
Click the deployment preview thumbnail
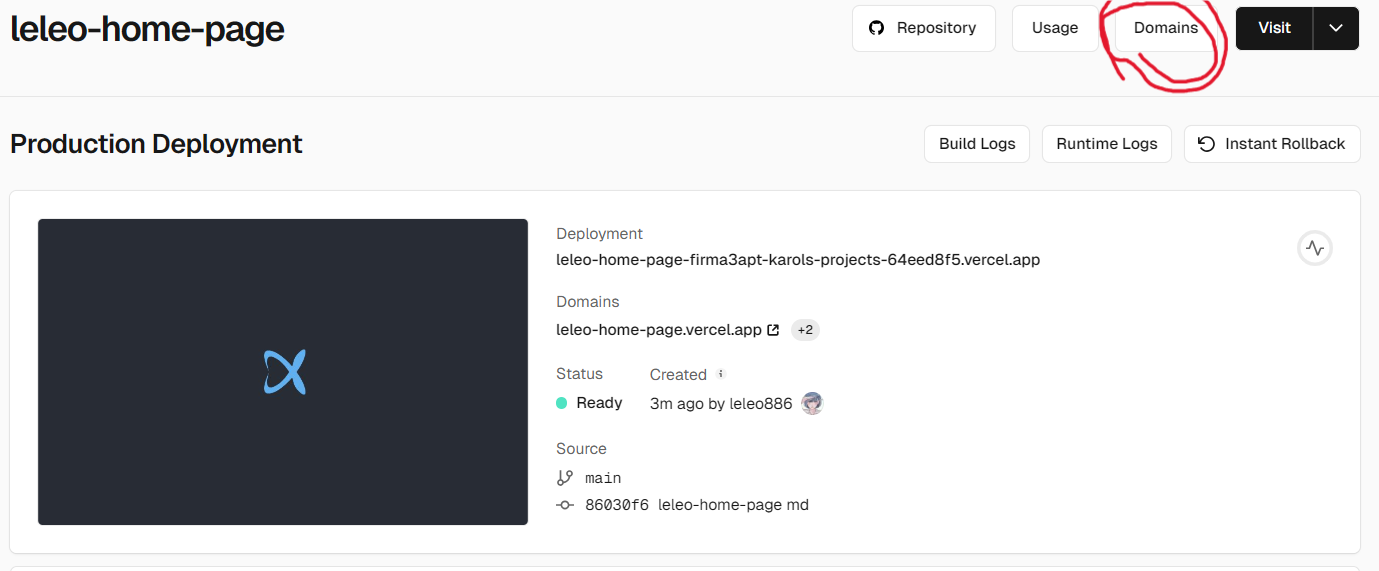tap(283, 372)
